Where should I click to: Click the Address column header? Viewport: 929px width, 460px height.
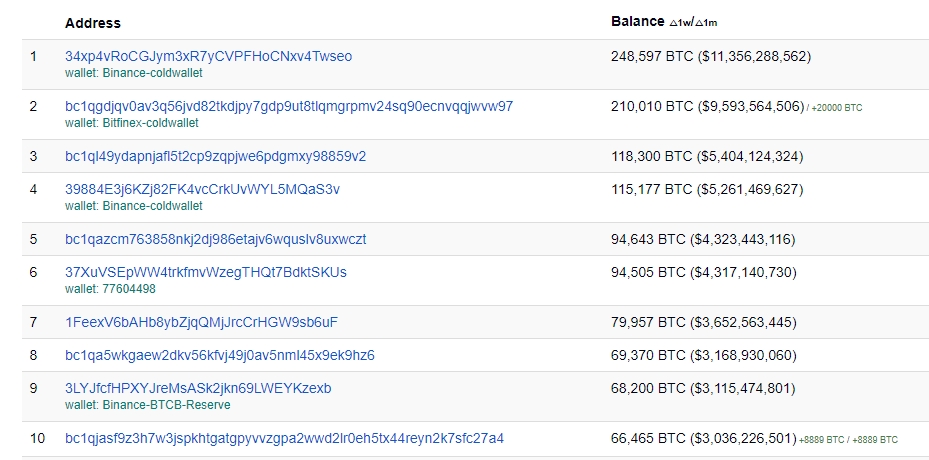[92, 22]
